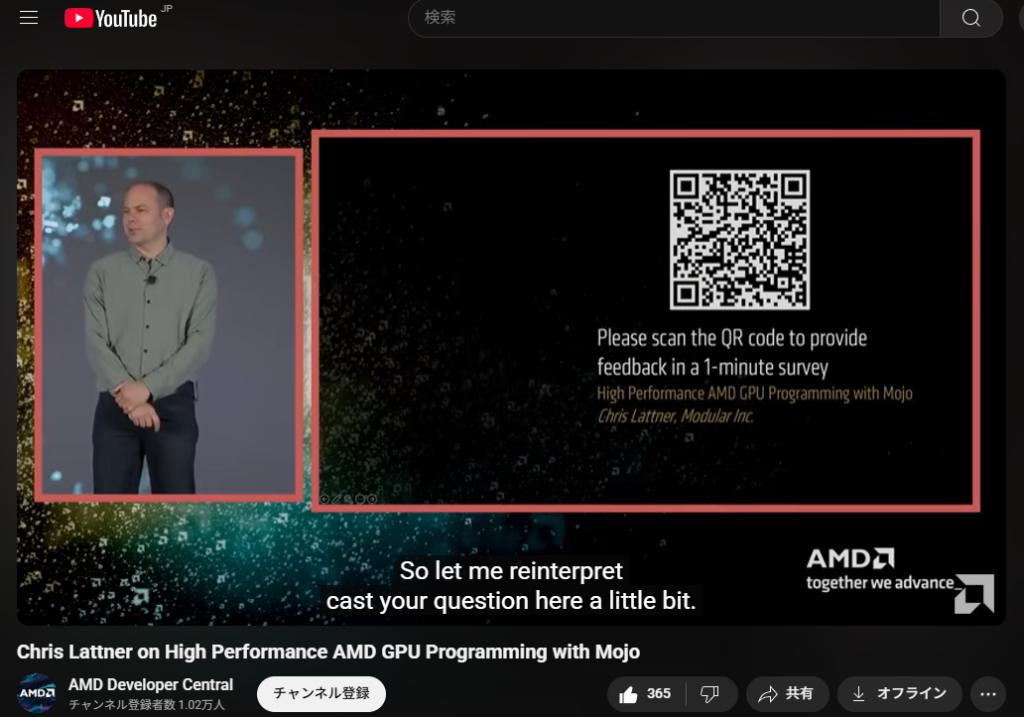Like the video with thumbs-up icon
The height and width of the screenshot is (717, 1024).
646,693
